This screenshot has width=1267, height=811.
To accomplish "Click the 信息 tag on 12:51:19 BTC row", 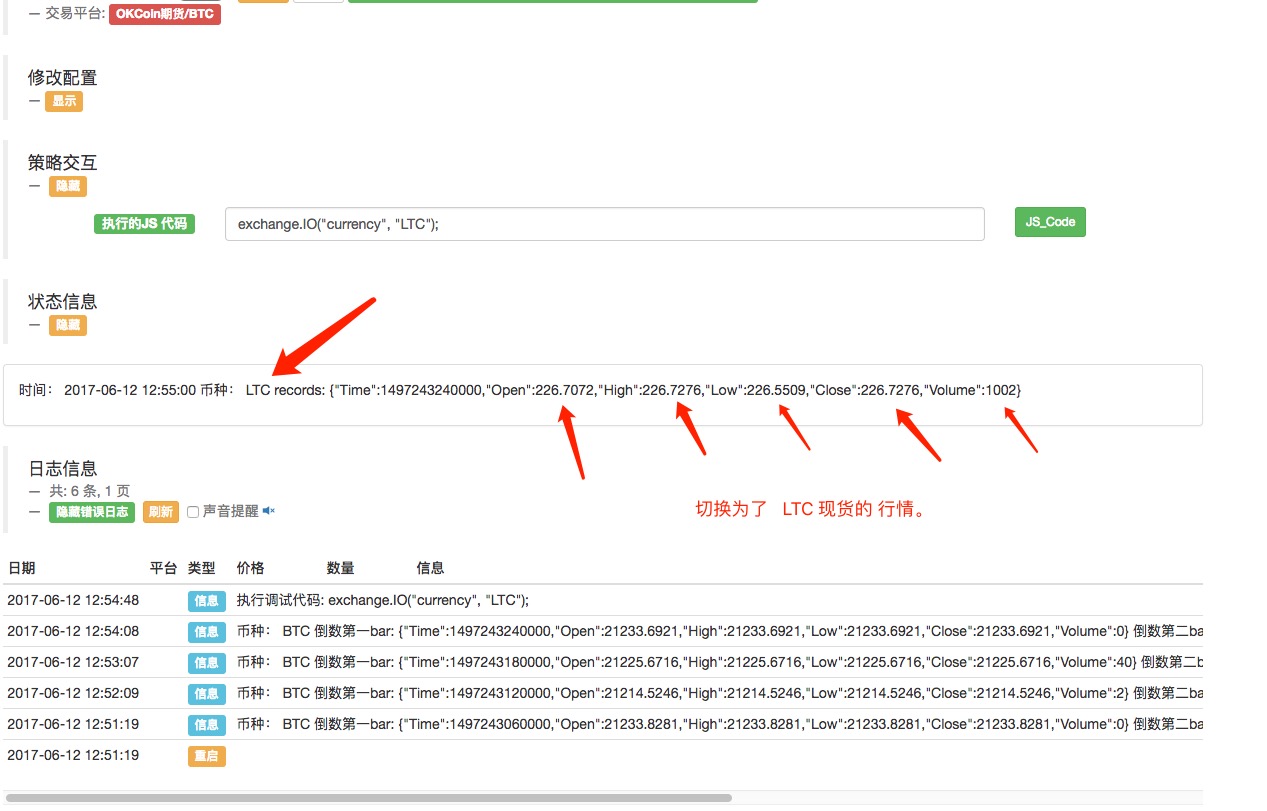I will point(207,725).
